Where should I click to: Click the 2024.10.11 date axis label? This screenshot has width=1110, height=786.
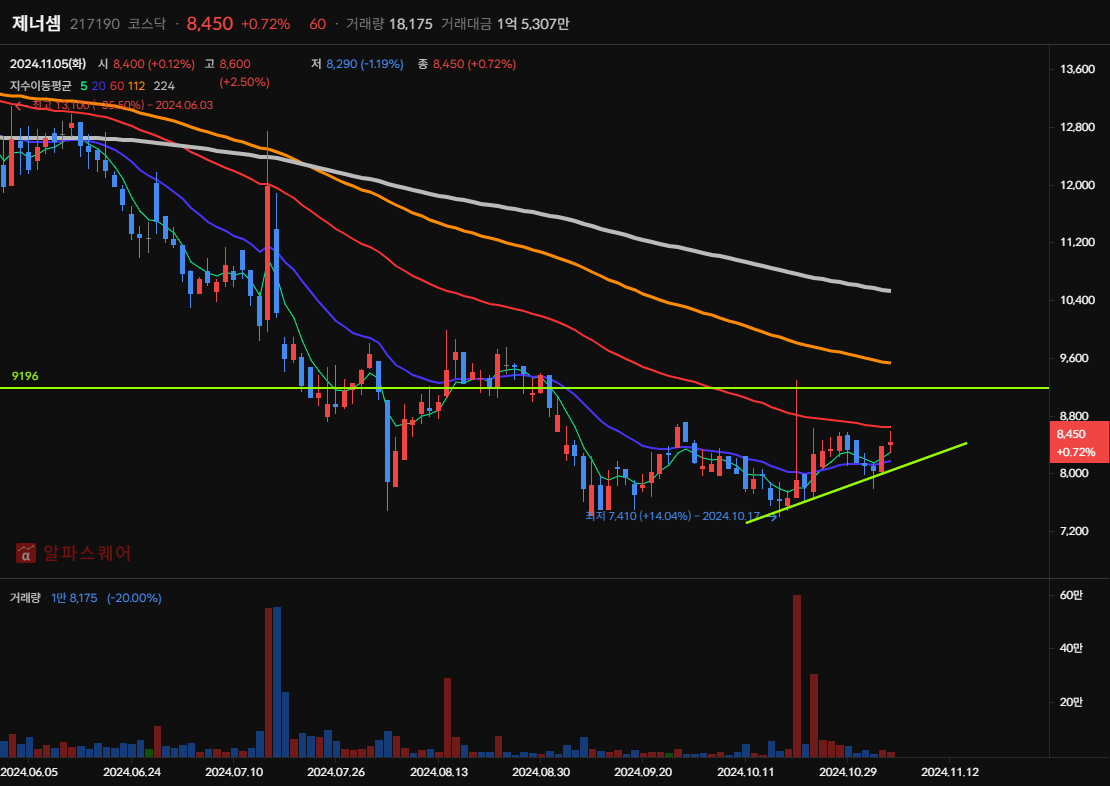coord(745,772)
